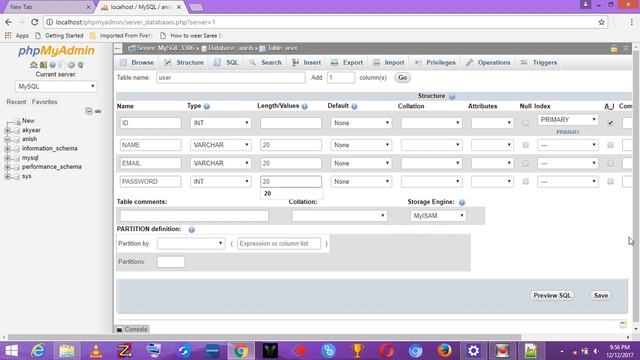Click the Type column help icon

pos(207,106)
